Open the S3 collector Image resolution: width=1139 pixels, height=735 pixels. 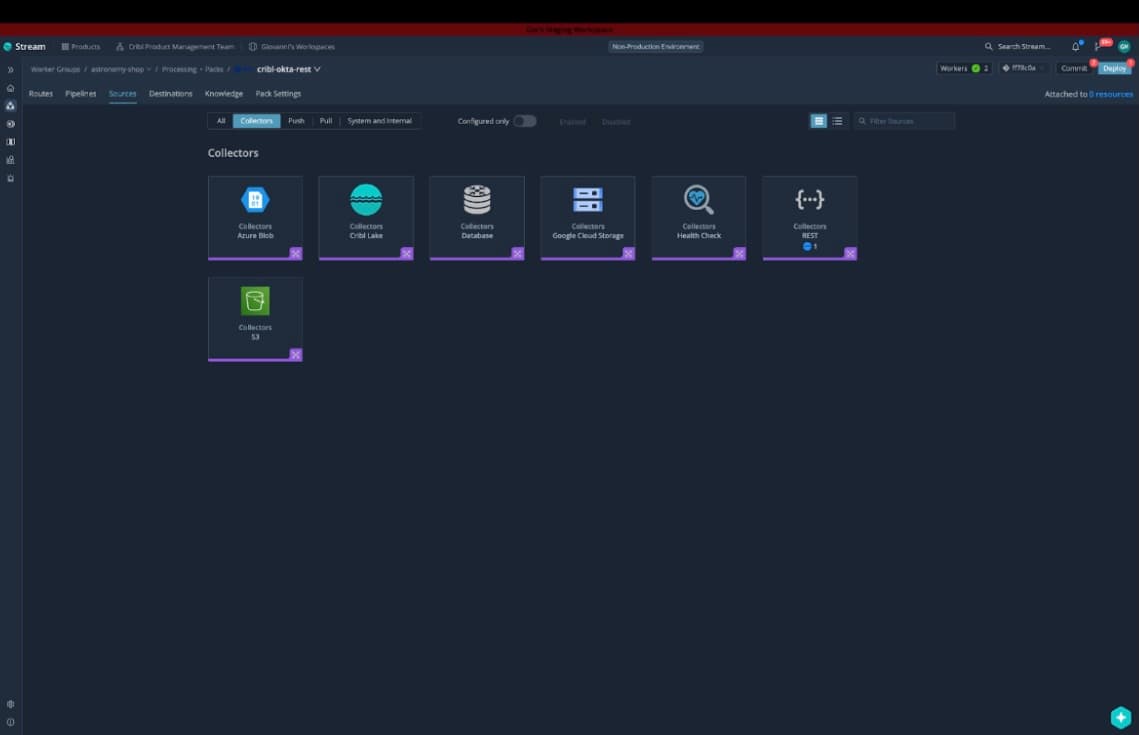tap(255, 315)
